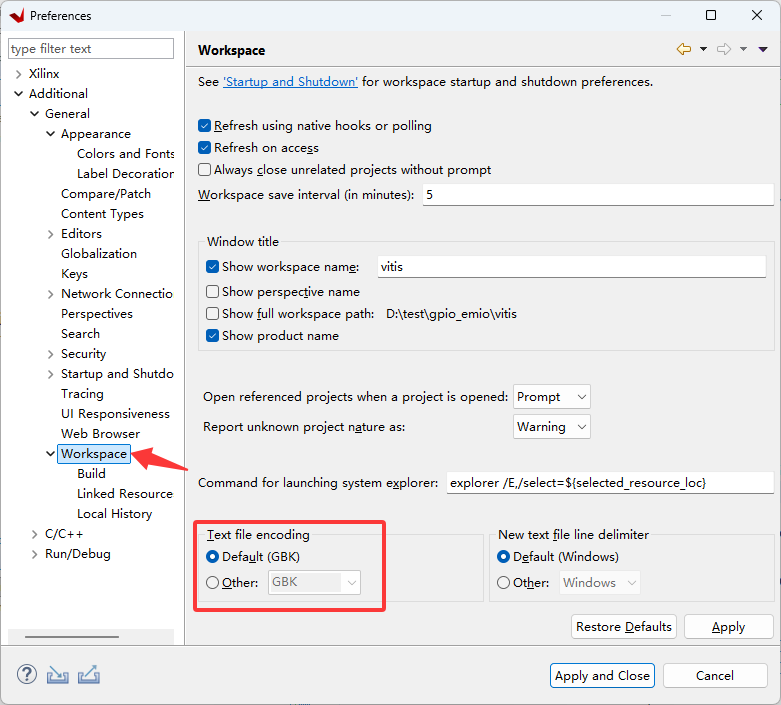Open the Prompt referenced projects dropdown

(x=551, y=397)
